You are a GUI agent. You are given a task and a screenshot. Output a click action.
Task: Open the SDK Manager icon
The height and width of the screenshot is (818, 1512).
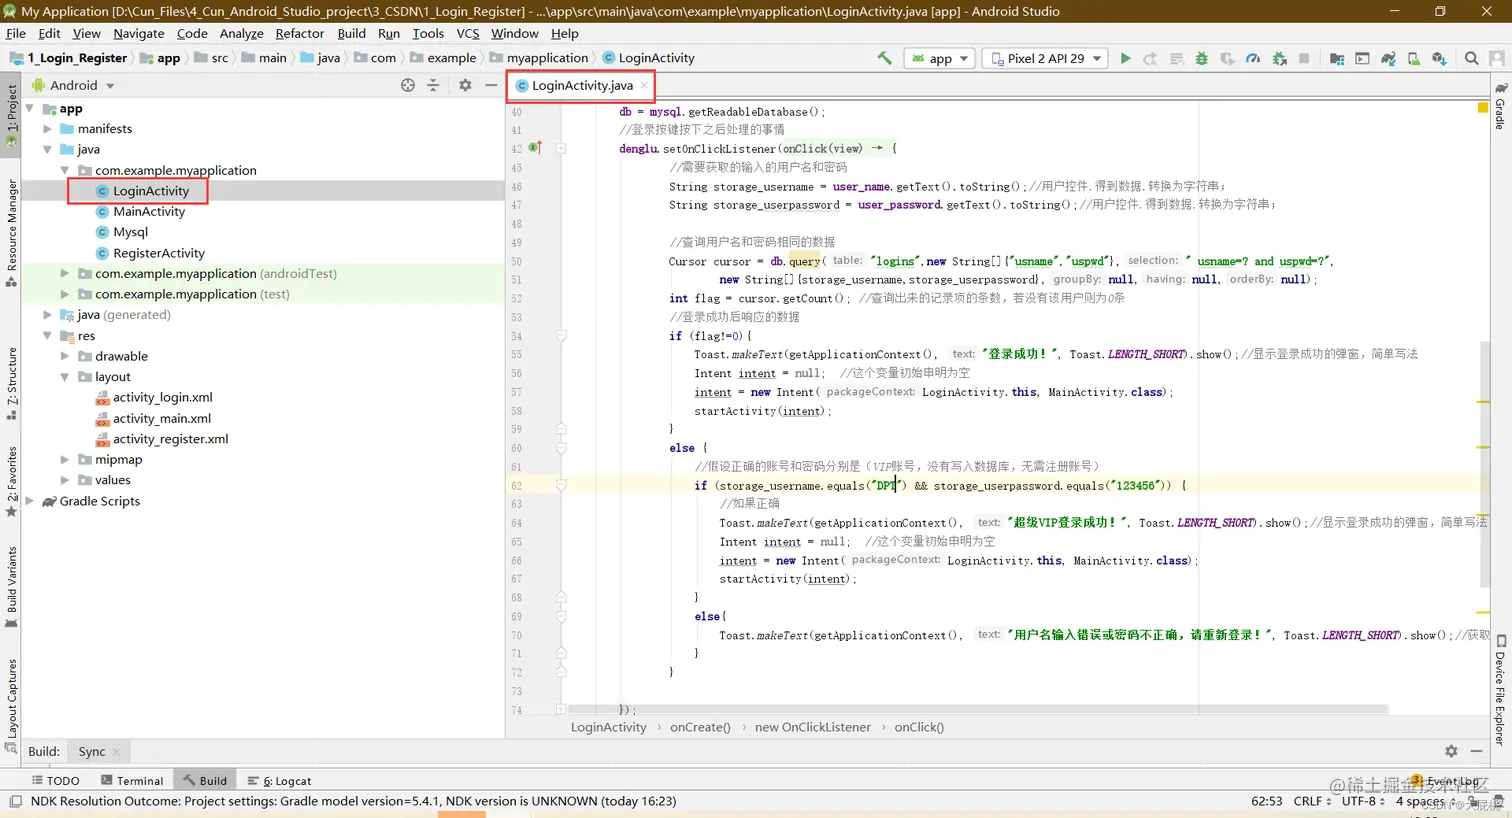(x=1439, y=58)
